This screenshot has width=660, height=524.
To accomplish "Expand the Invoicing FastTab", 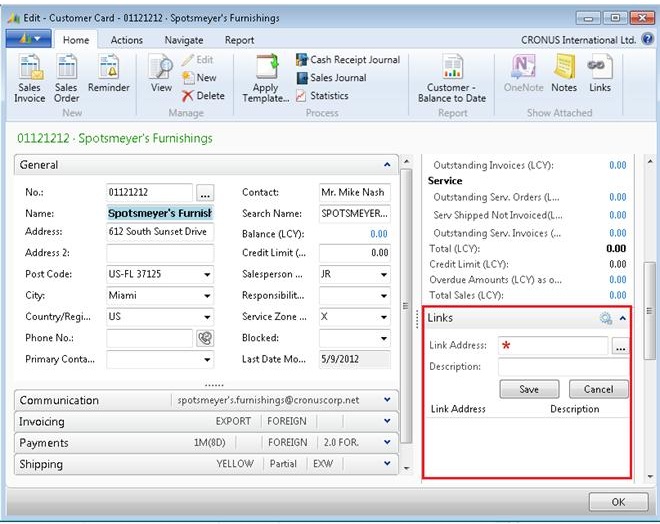I will click(x=387, y=421).
